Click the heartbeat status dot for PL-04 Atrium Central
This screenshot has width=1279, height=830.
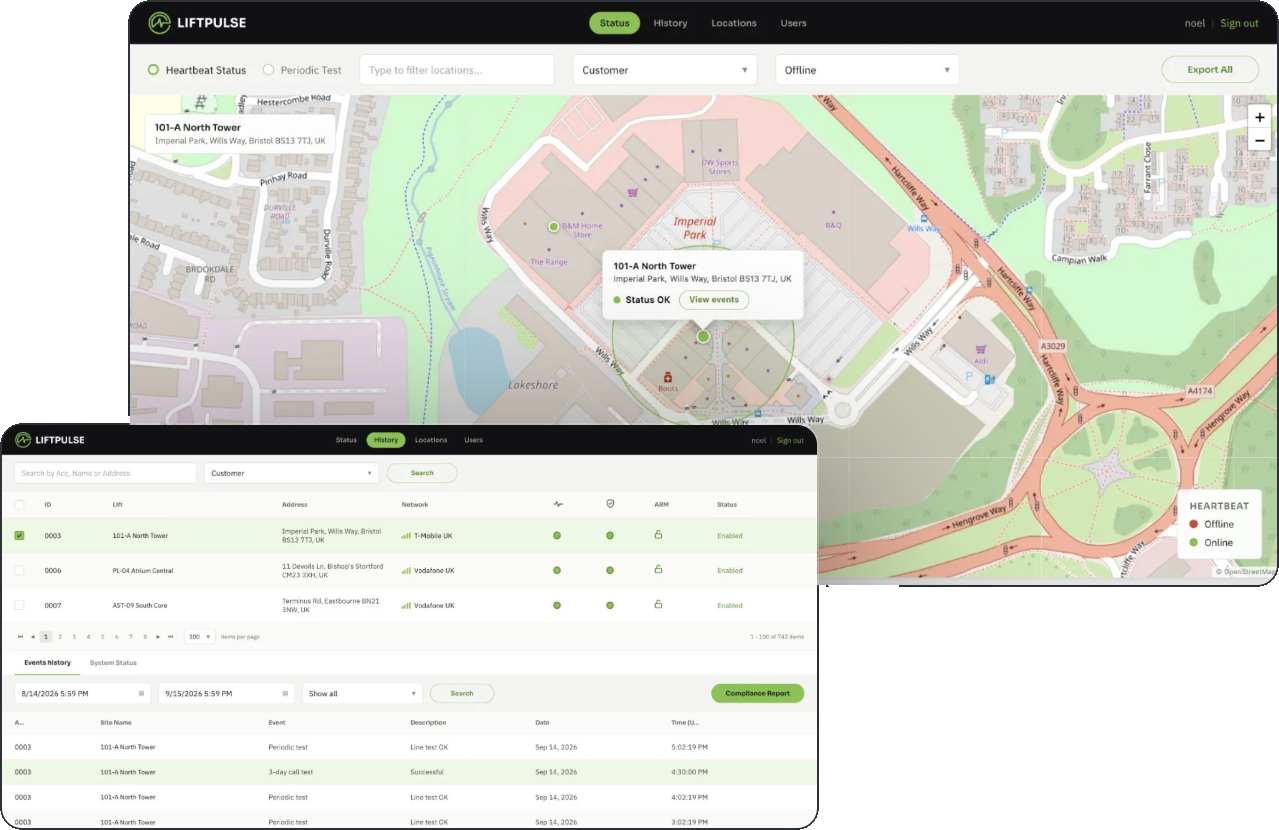tap(557, 570)
